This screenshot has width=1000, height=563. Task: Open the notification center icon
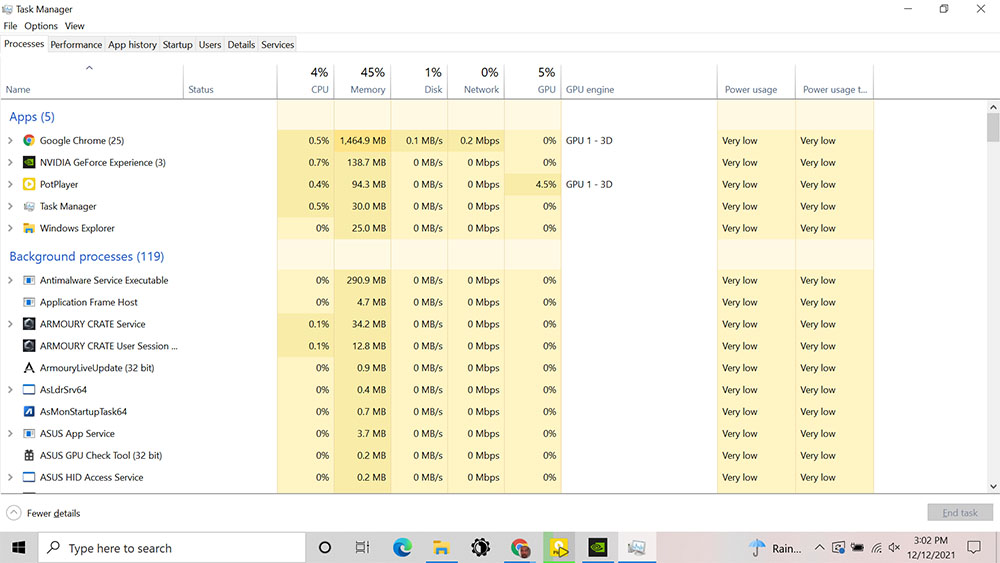(x=974, y=547)
